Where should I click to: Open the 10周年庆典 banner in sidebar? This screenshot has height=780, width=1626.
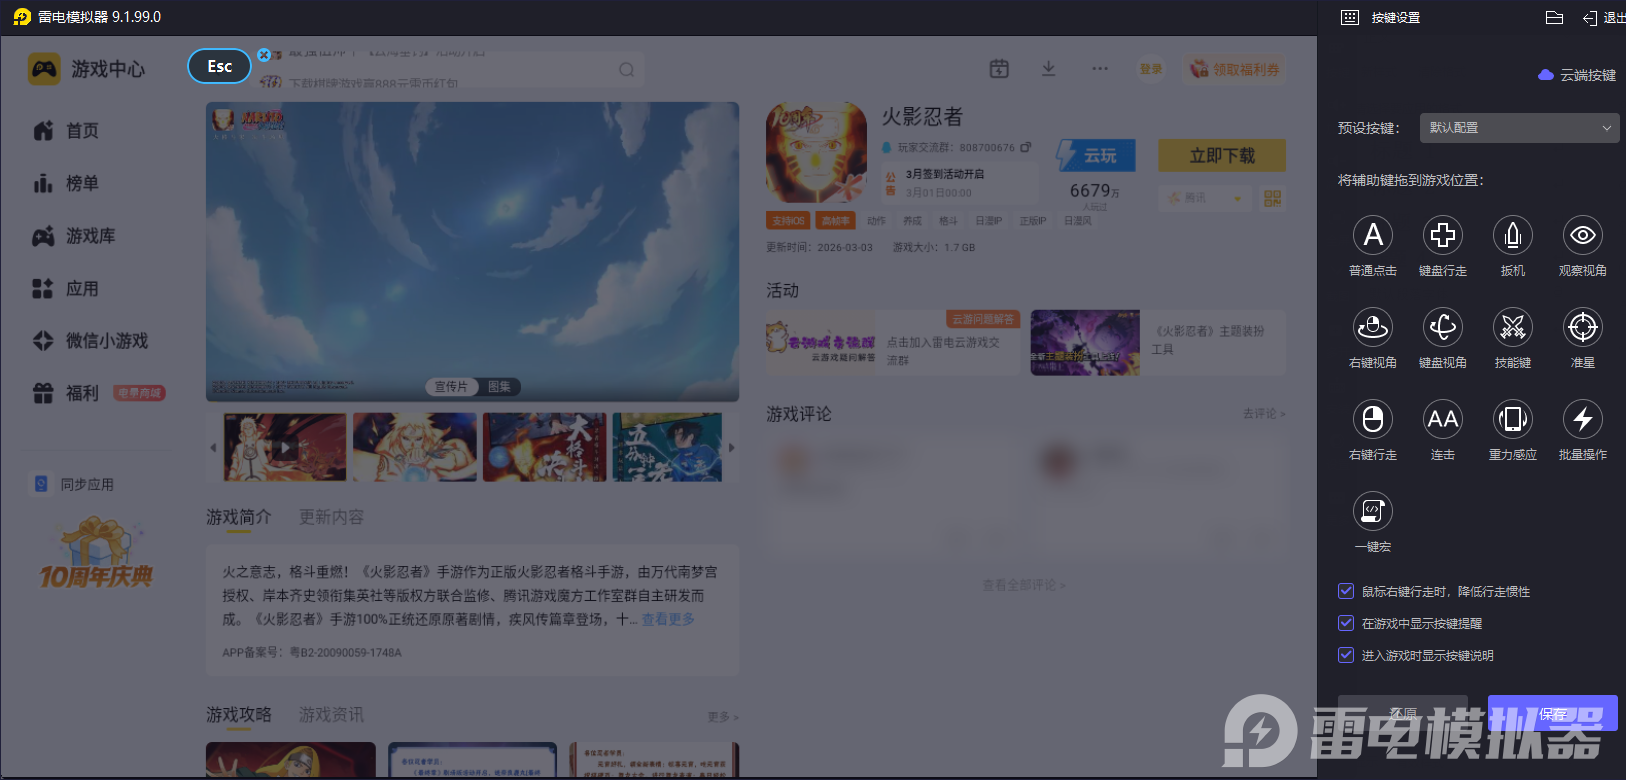pyautogui.click(x=96, y=553)
